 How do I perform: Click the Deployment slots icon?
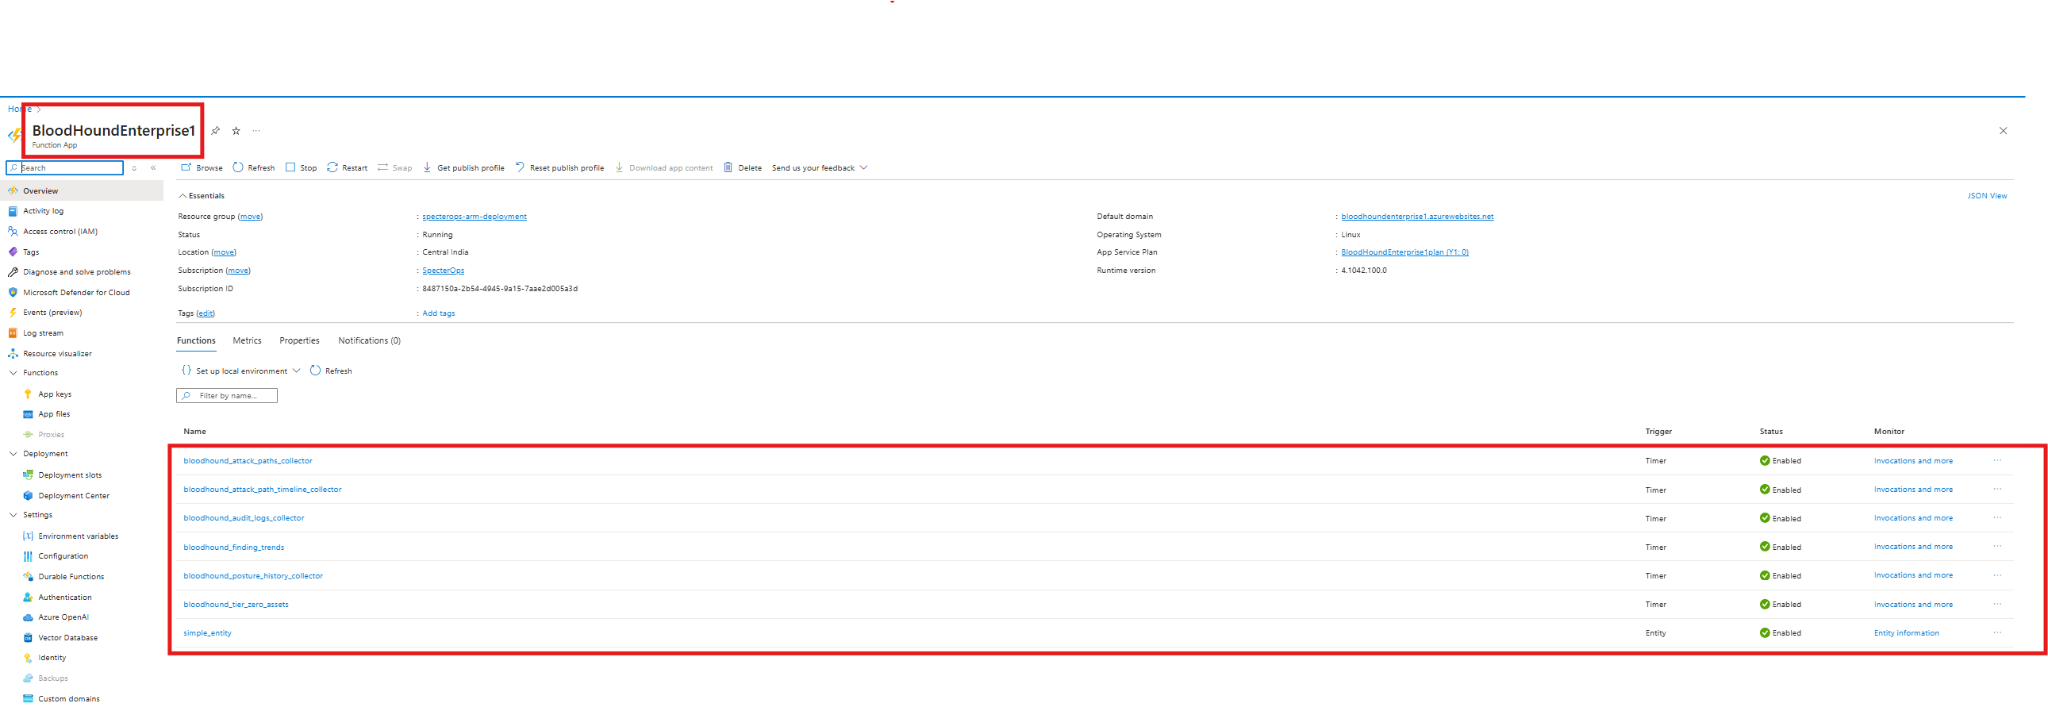28,475
